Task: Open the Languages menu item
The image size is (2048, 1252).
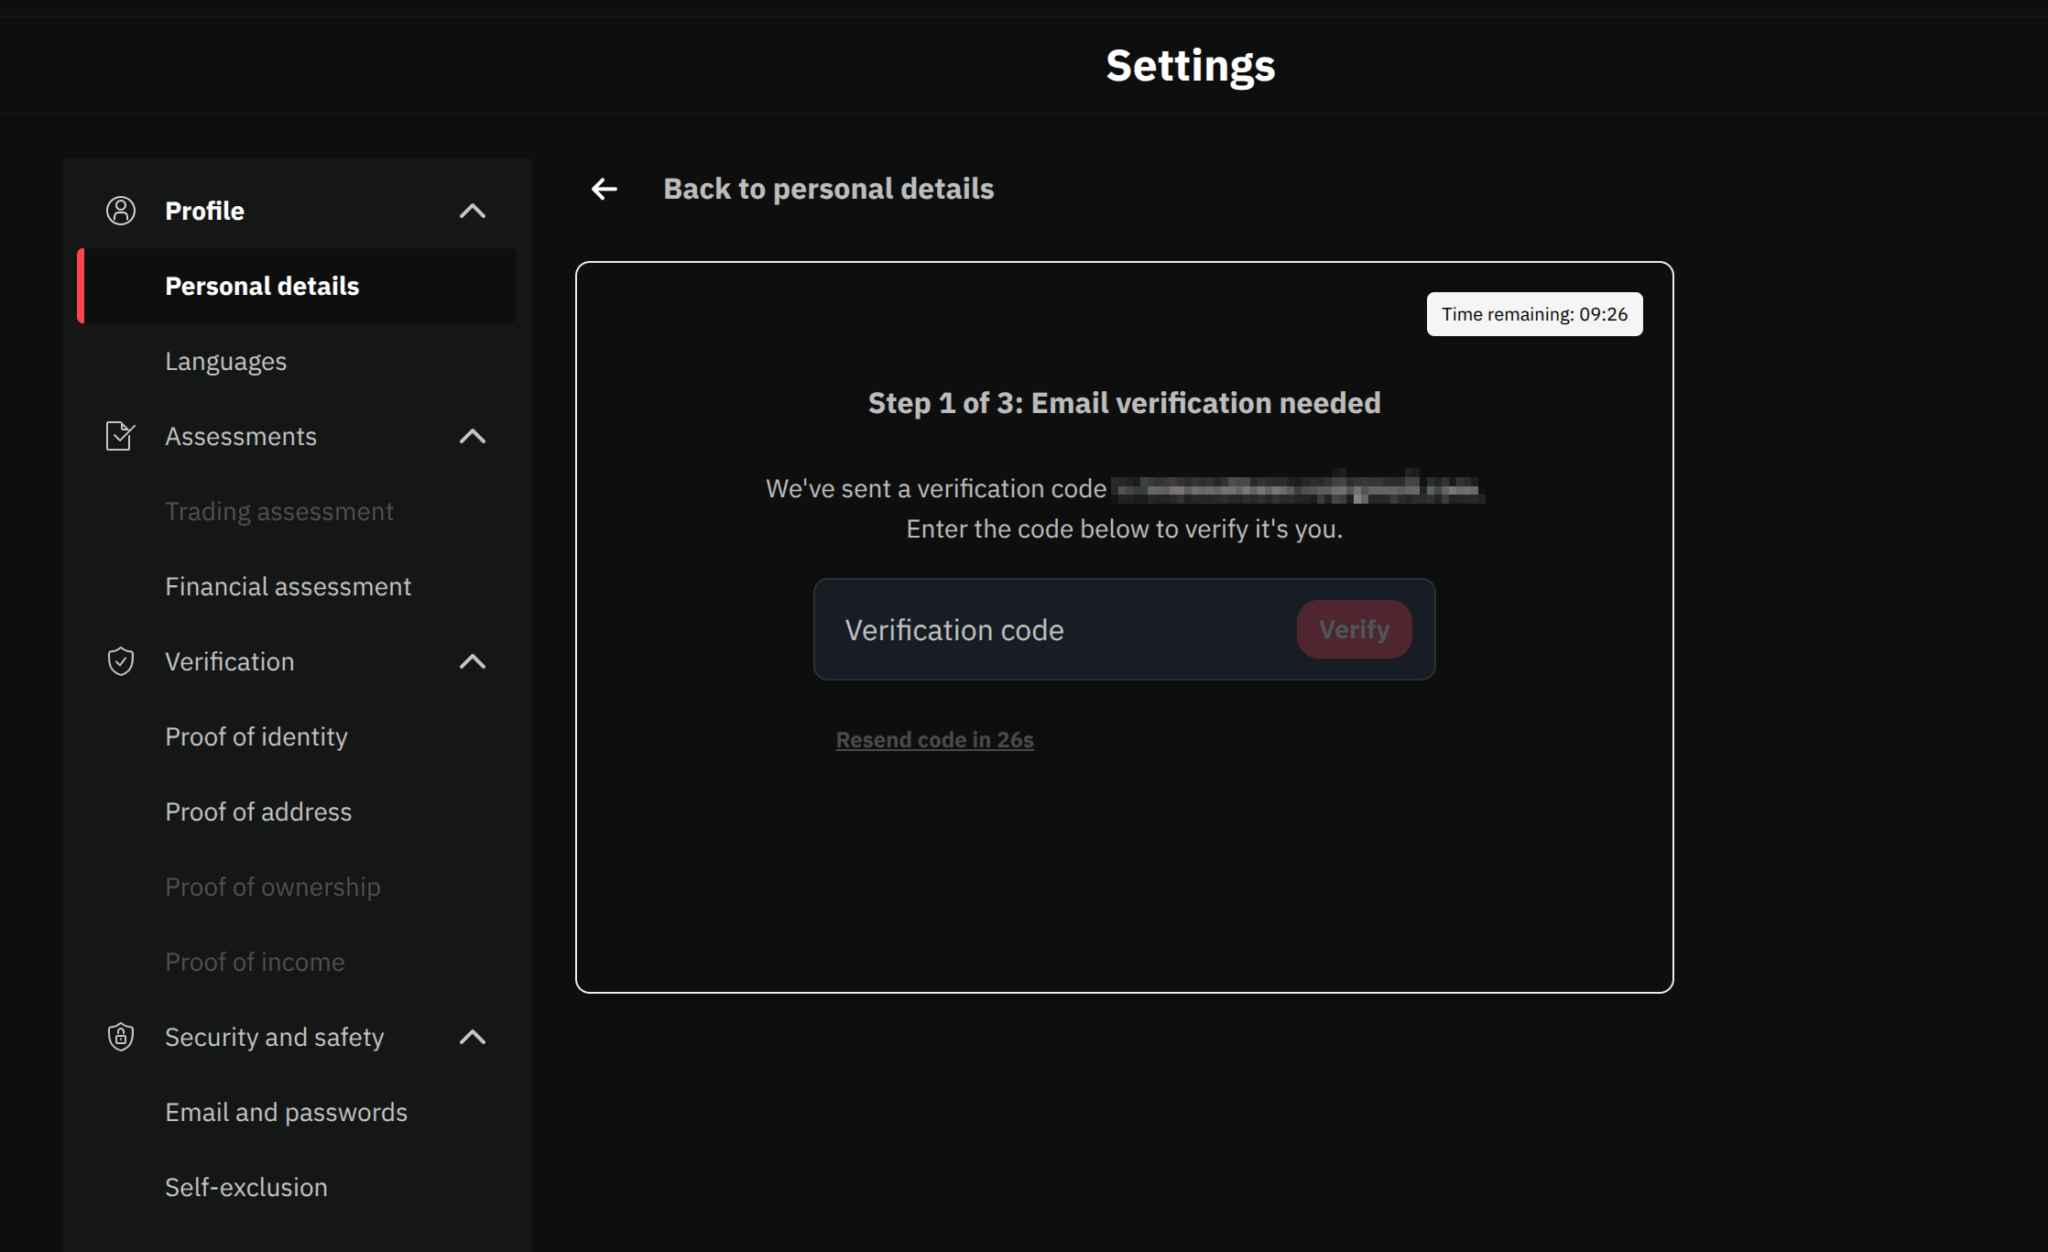Action: click(x=226, y=361)
